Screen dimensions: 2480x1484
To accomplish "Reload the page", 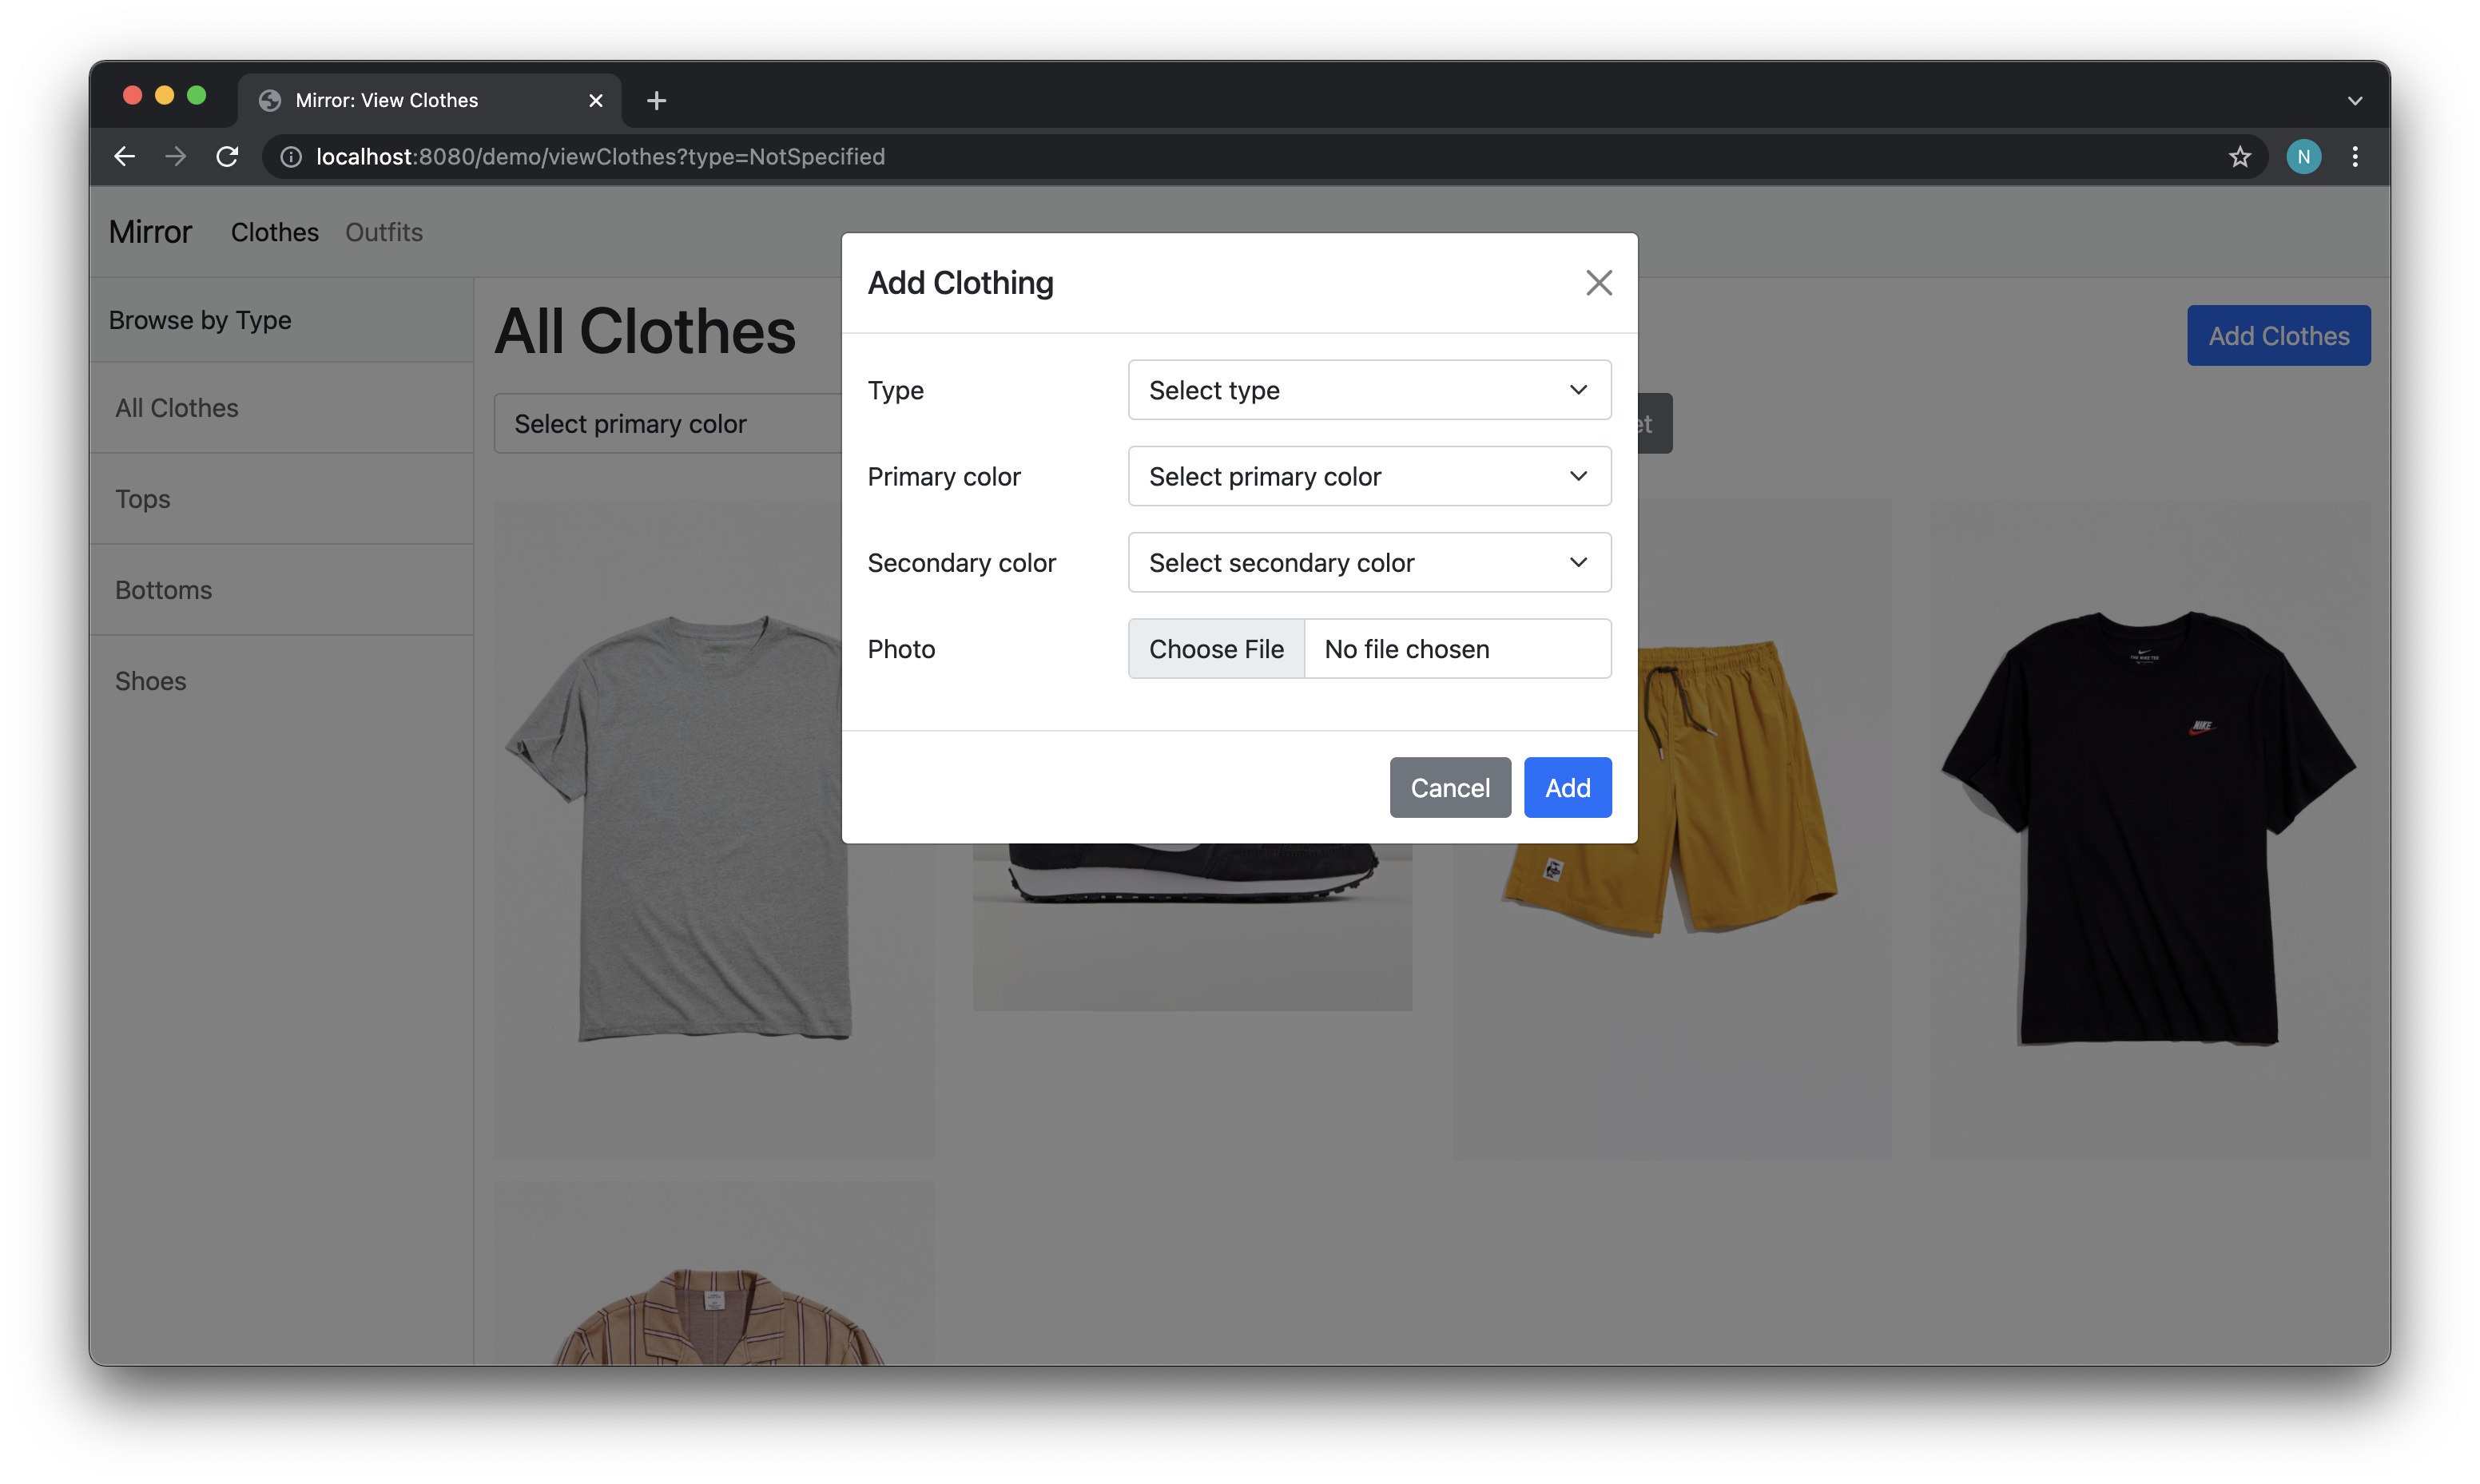I will [227, 156].
